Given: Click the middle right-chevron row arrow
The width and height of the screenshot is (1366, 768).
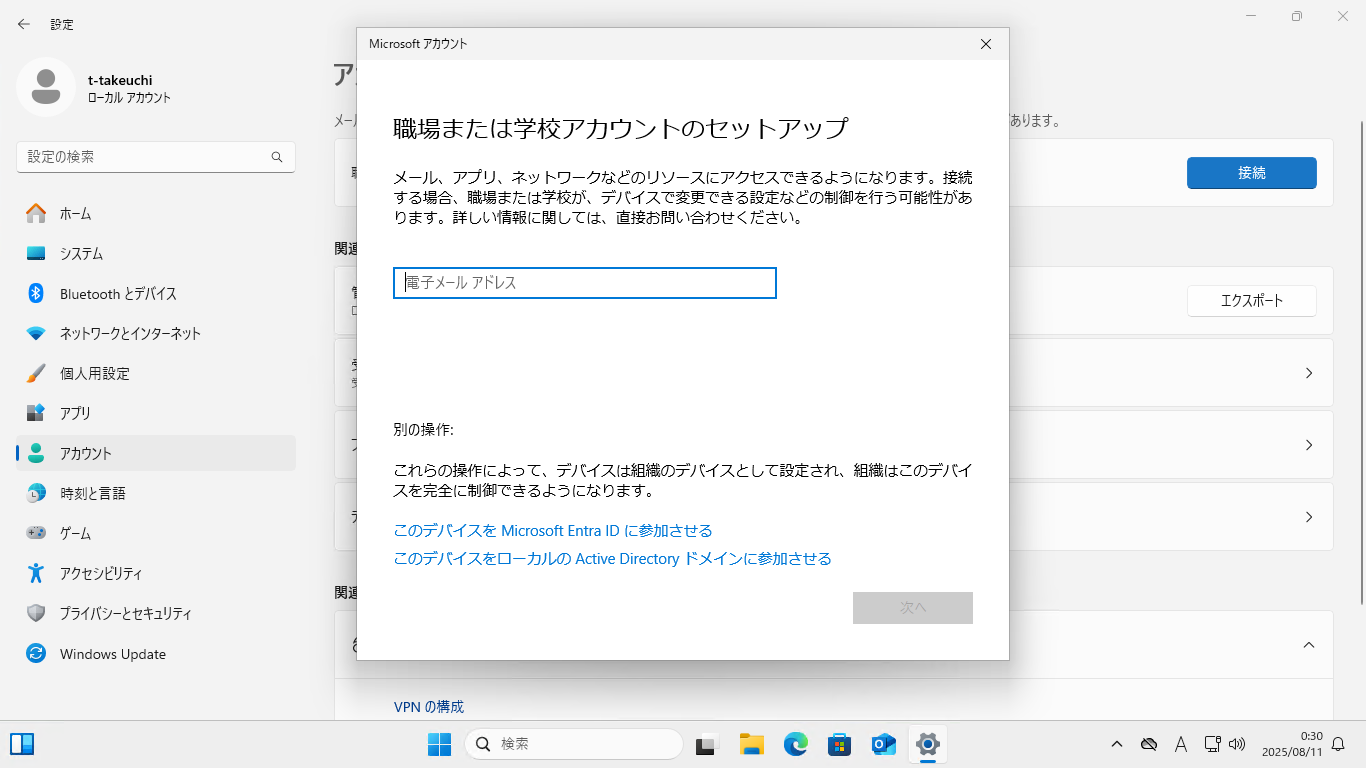Looking at the screenshot, I should coord(1309,445).
